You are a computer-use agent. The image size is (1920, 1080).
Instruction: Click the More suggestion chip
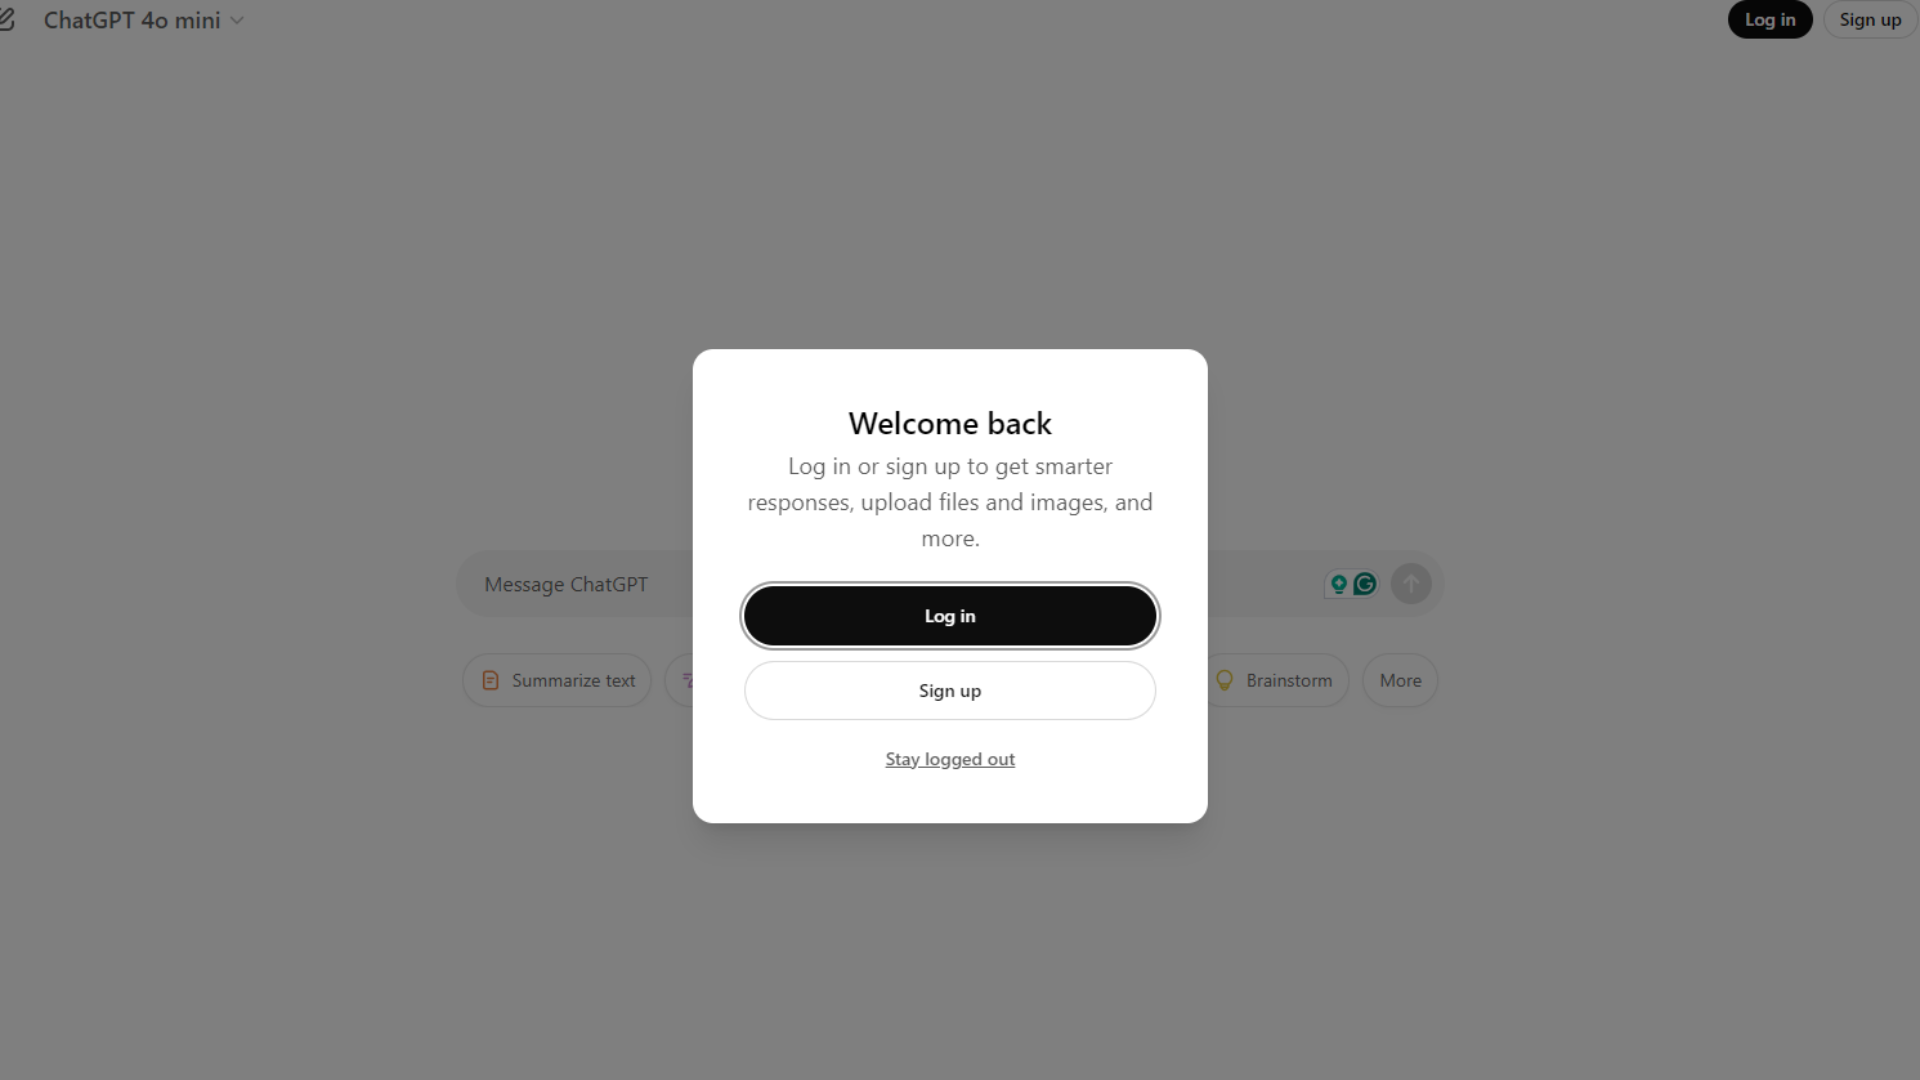click(1400, 679)
